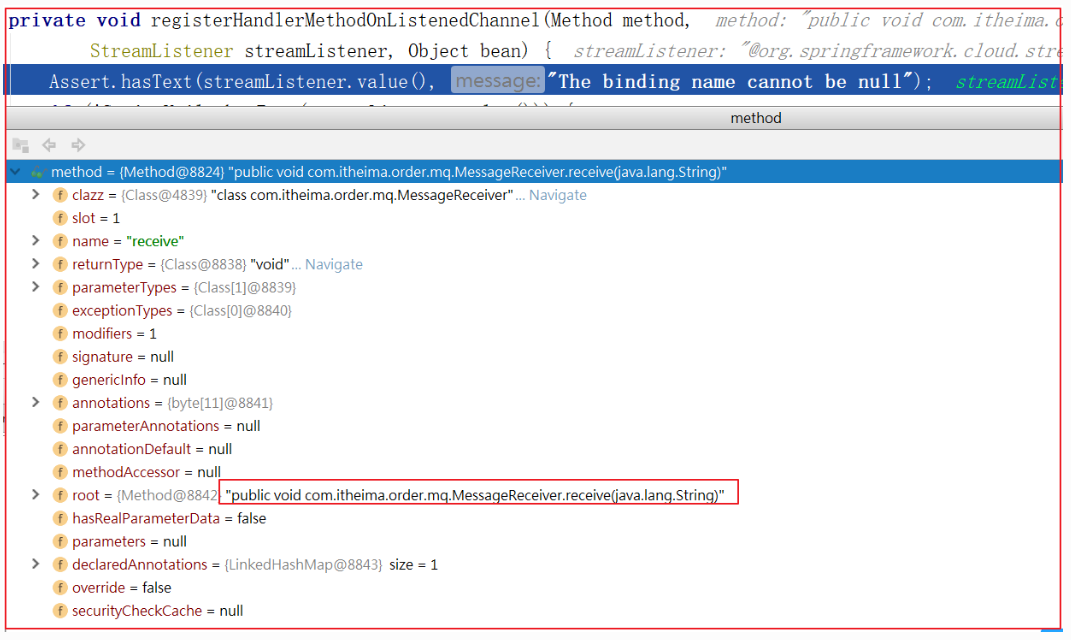The width and height of the screenshot is (1071, 640).
Task: Select the name = "receive" value
Action: (155, 241)
